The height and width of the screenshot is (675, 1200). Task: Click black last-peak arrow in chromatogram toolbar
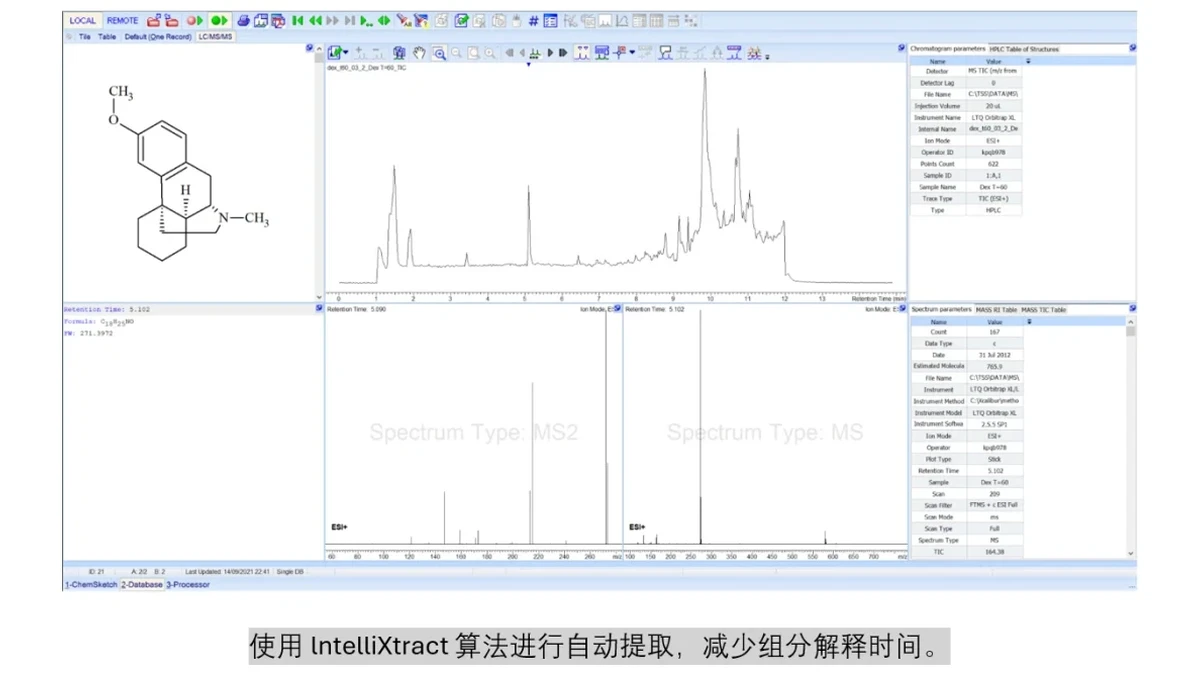point(563,52)
